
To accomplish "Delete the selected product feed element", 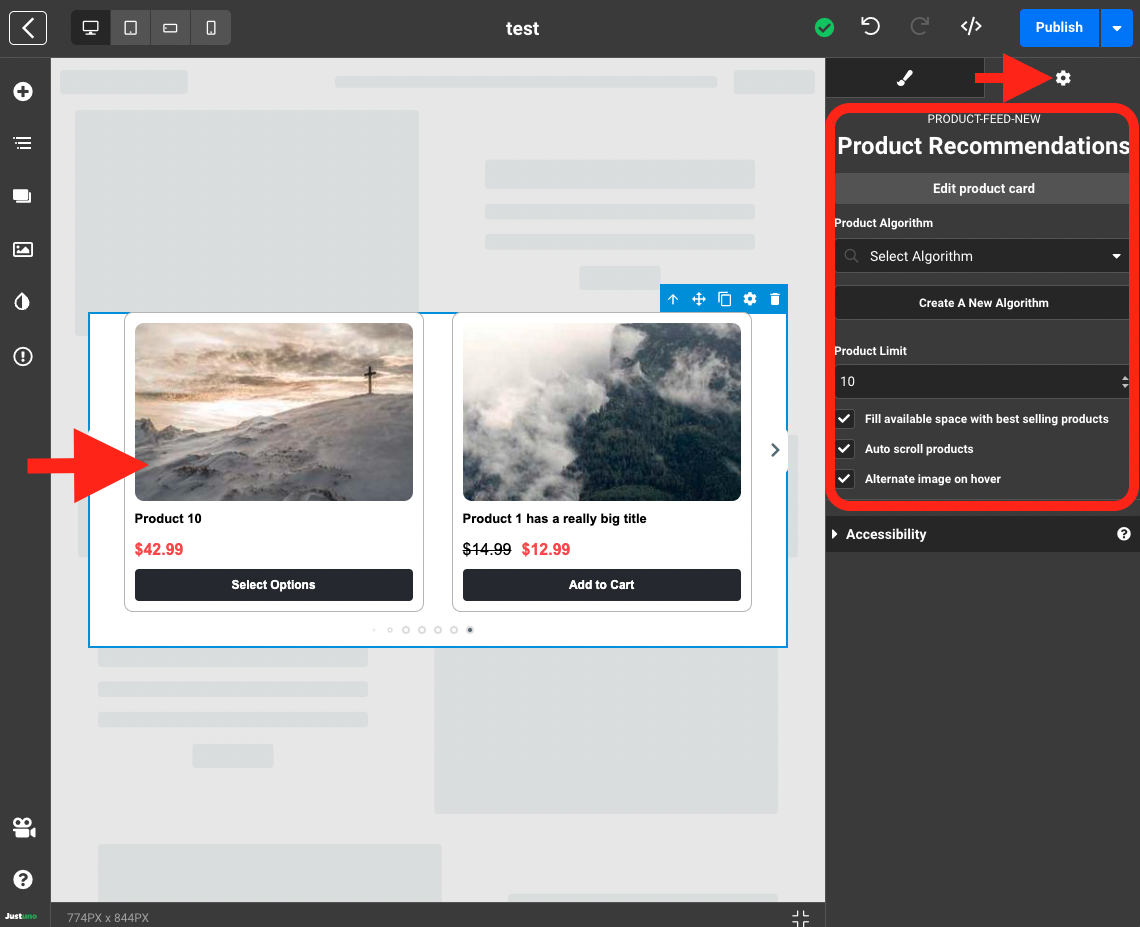I will [775, 299].
